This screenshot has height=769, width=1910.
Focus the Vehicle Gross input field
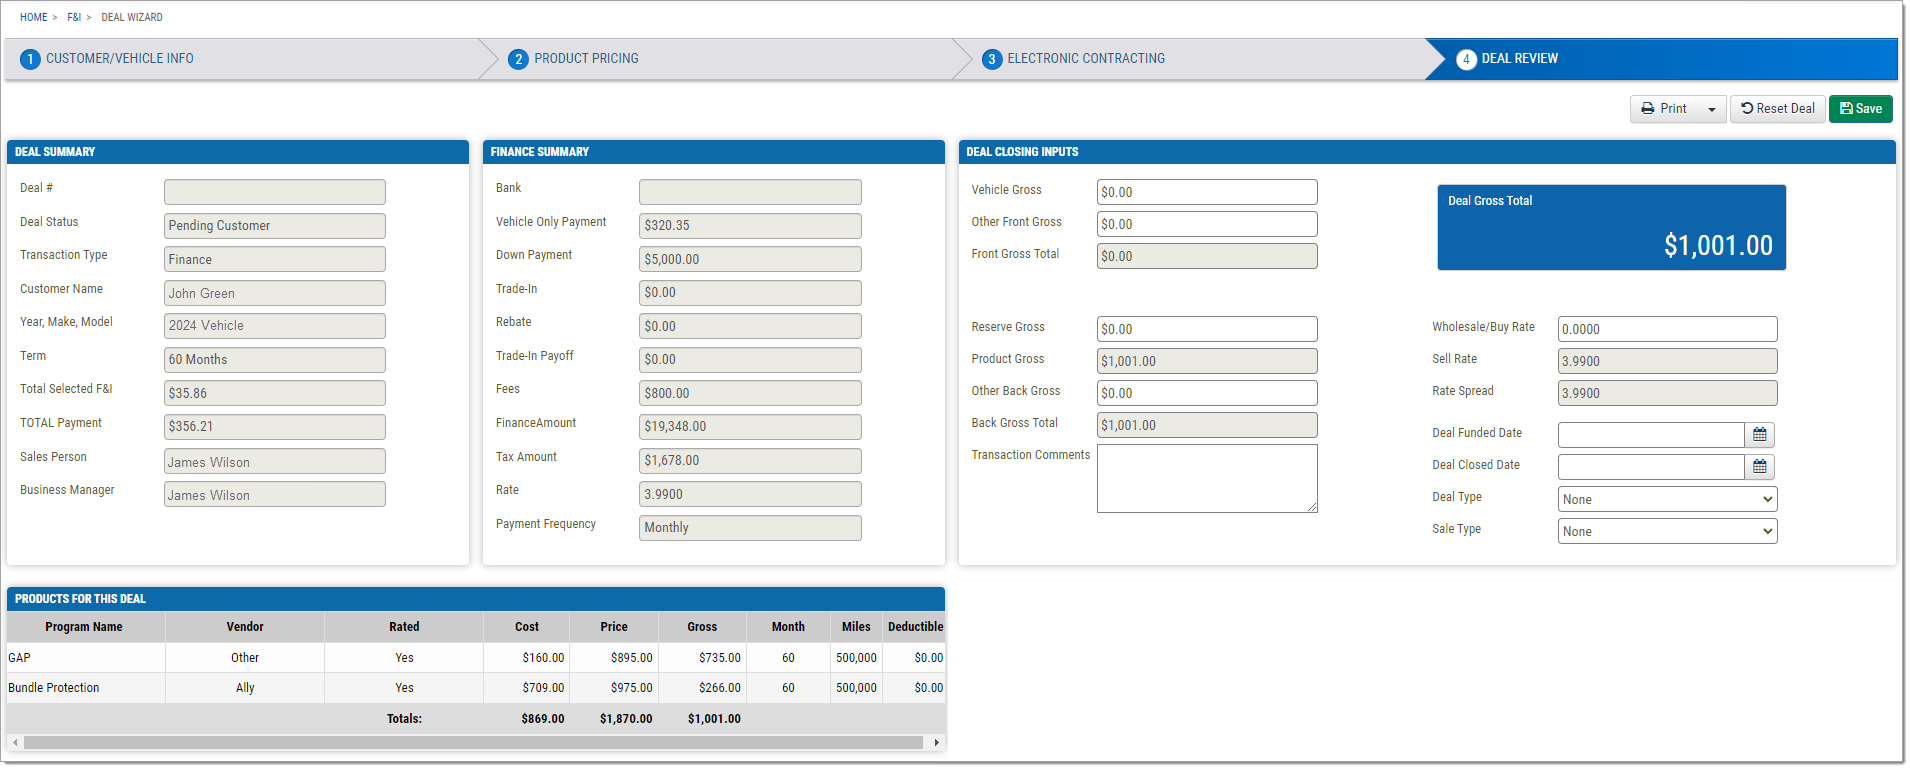[x=1207, y=192]
